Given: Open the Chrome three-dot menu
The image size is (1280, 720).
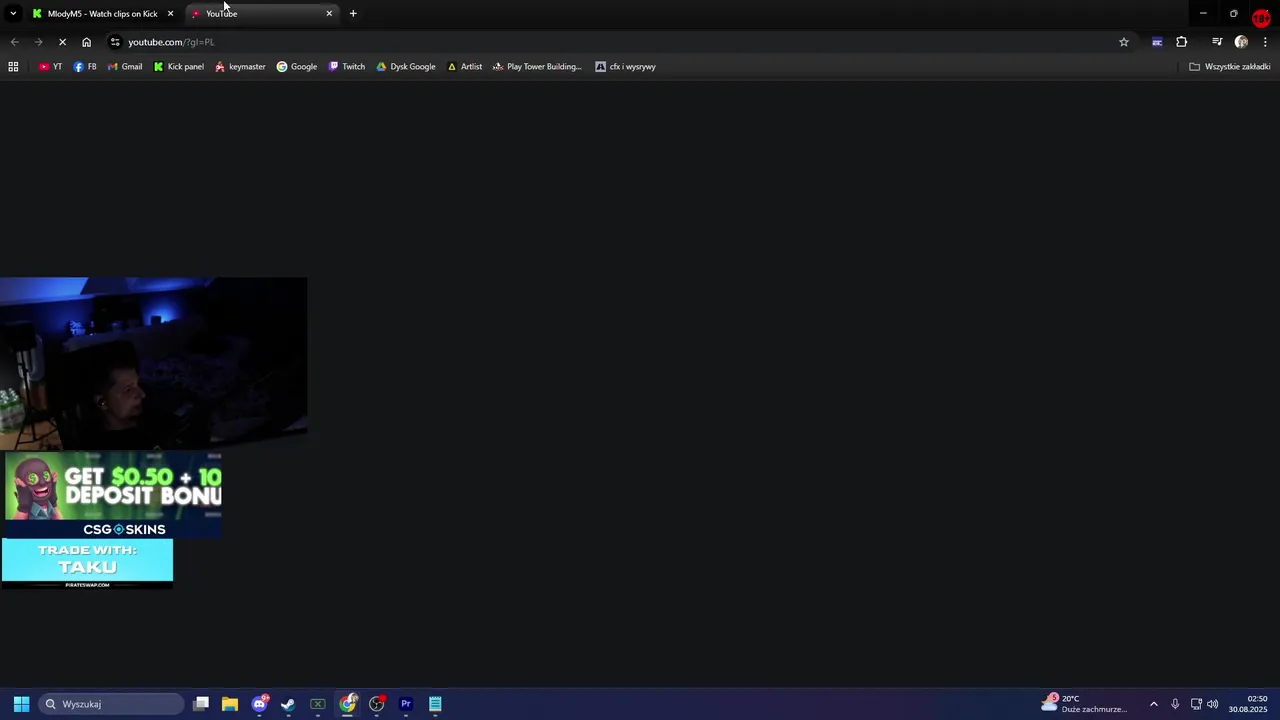Looking at the screenshot, I should coord(1265,42).
